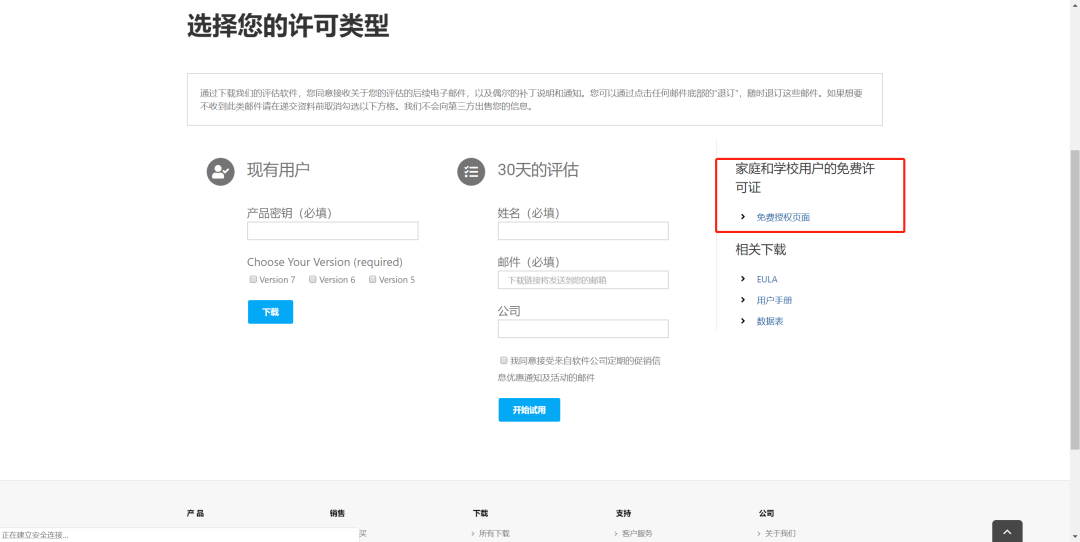
Task: Click the 邮件 (必填) email field
Action: 583,280
